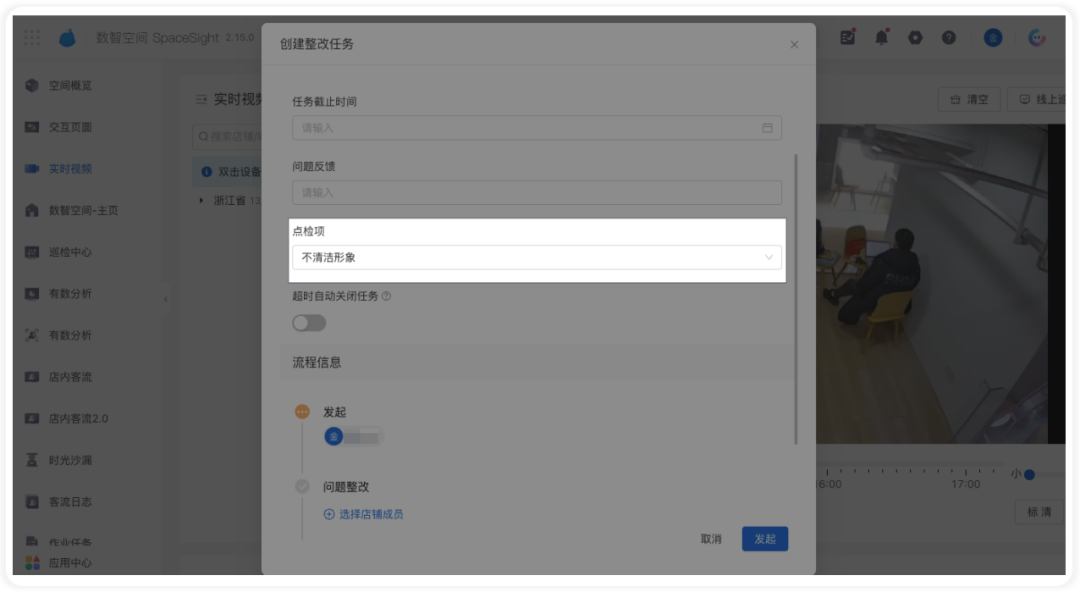Click the blue user avatar in header
1080x592 pixels.
tap(993, 38)
